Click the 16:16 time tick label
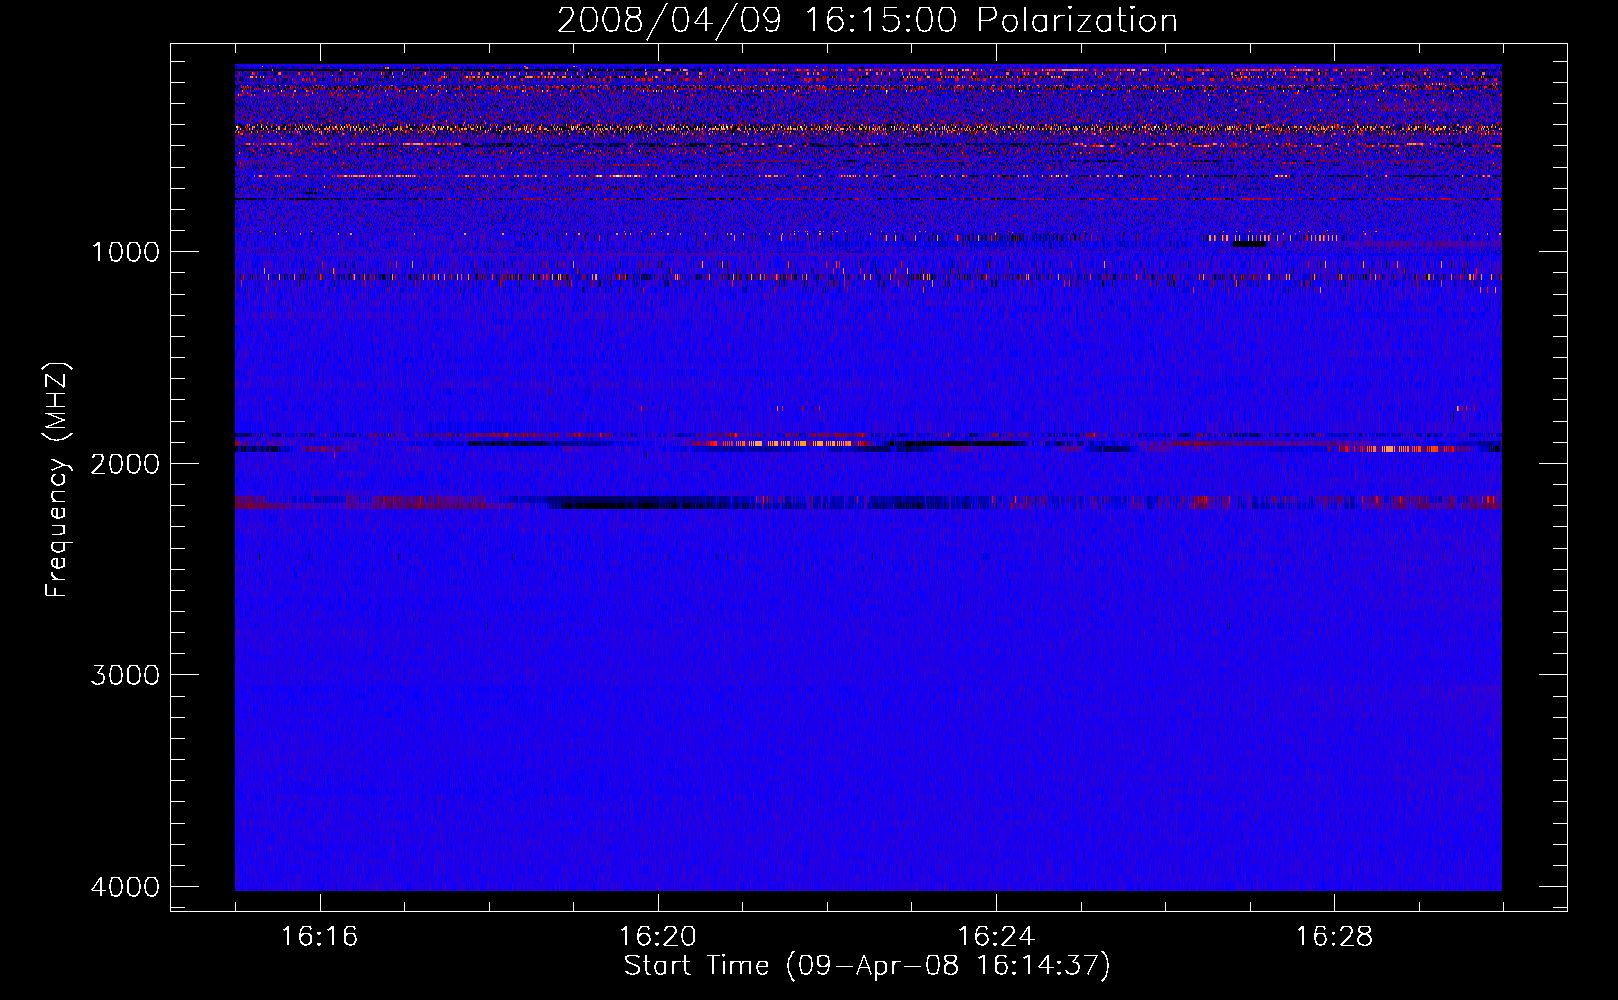This screenshot has height=1000, width=1618. (x=319, y=937)
